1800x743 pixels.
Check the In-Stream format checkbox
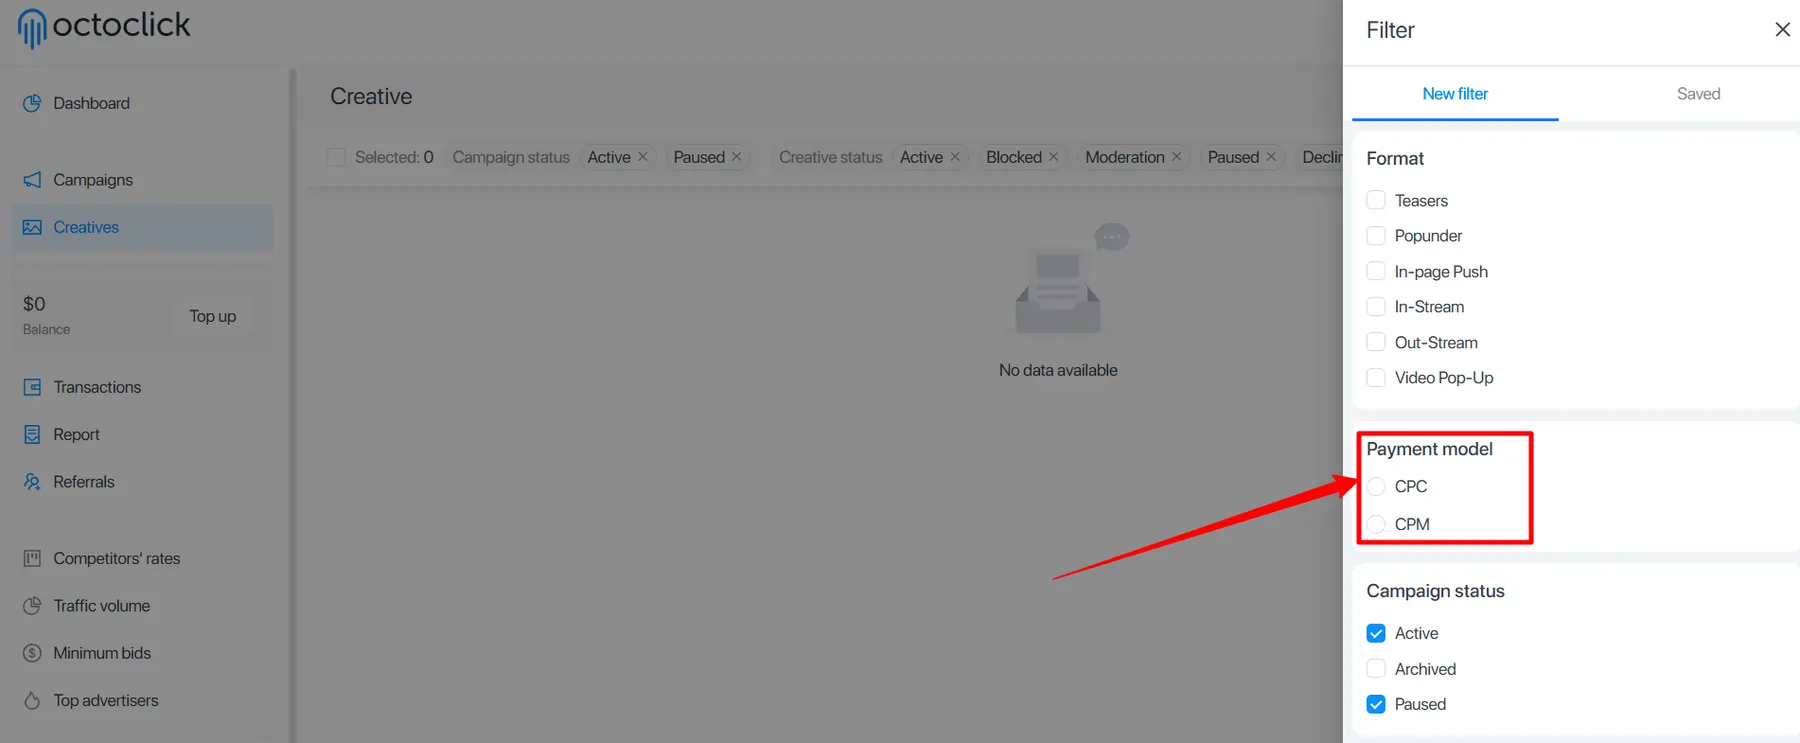[x=1376, y=307]
